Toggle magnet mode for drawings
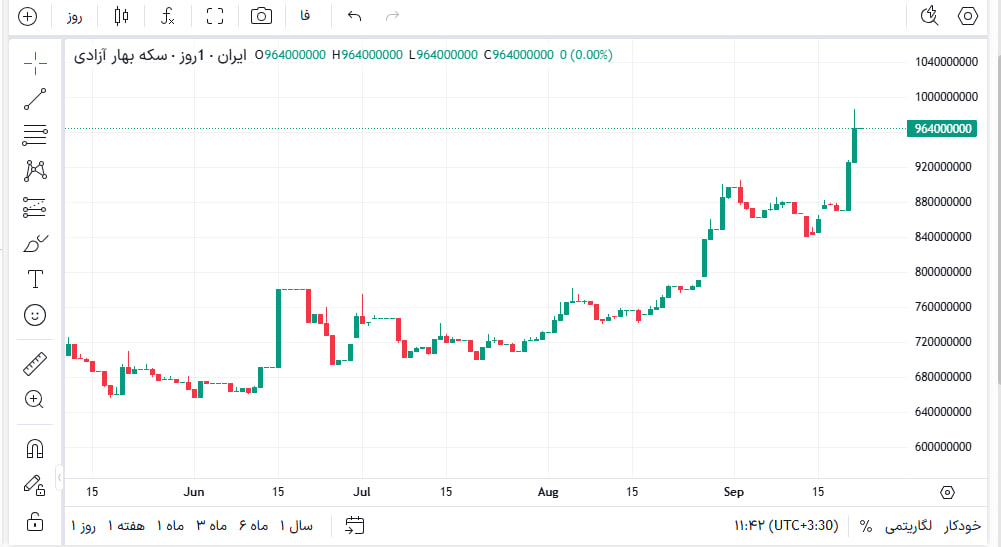 pos(35,449)
